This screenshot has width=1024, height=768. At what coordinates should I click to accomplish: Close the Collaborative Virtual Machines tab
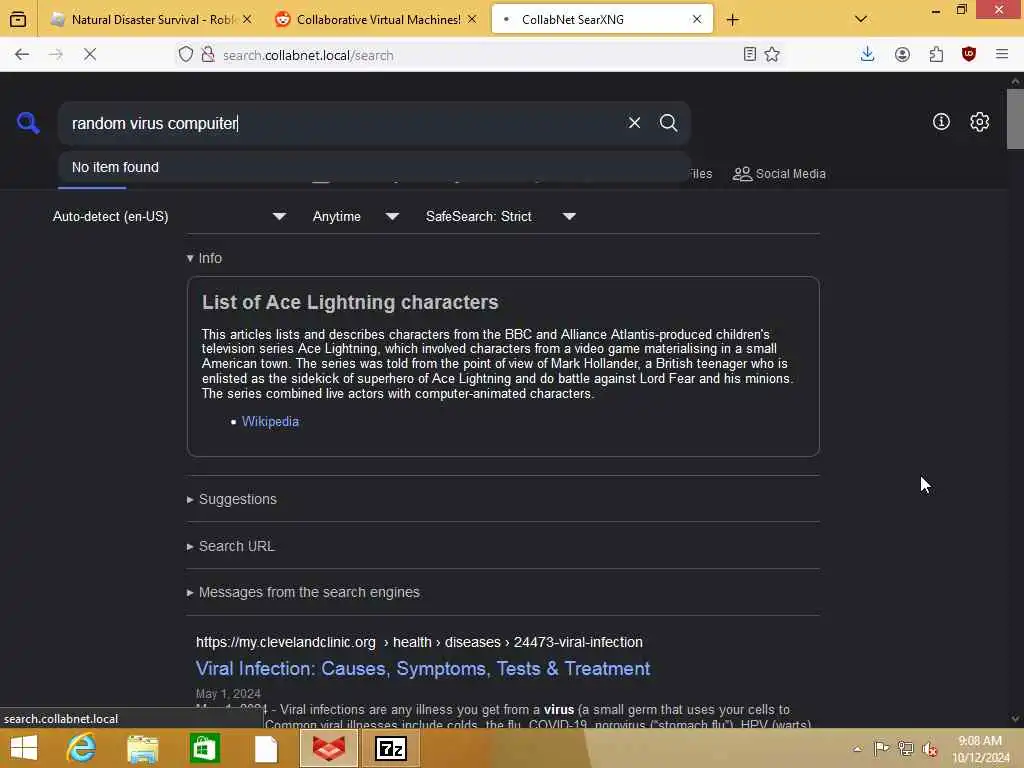472,20
